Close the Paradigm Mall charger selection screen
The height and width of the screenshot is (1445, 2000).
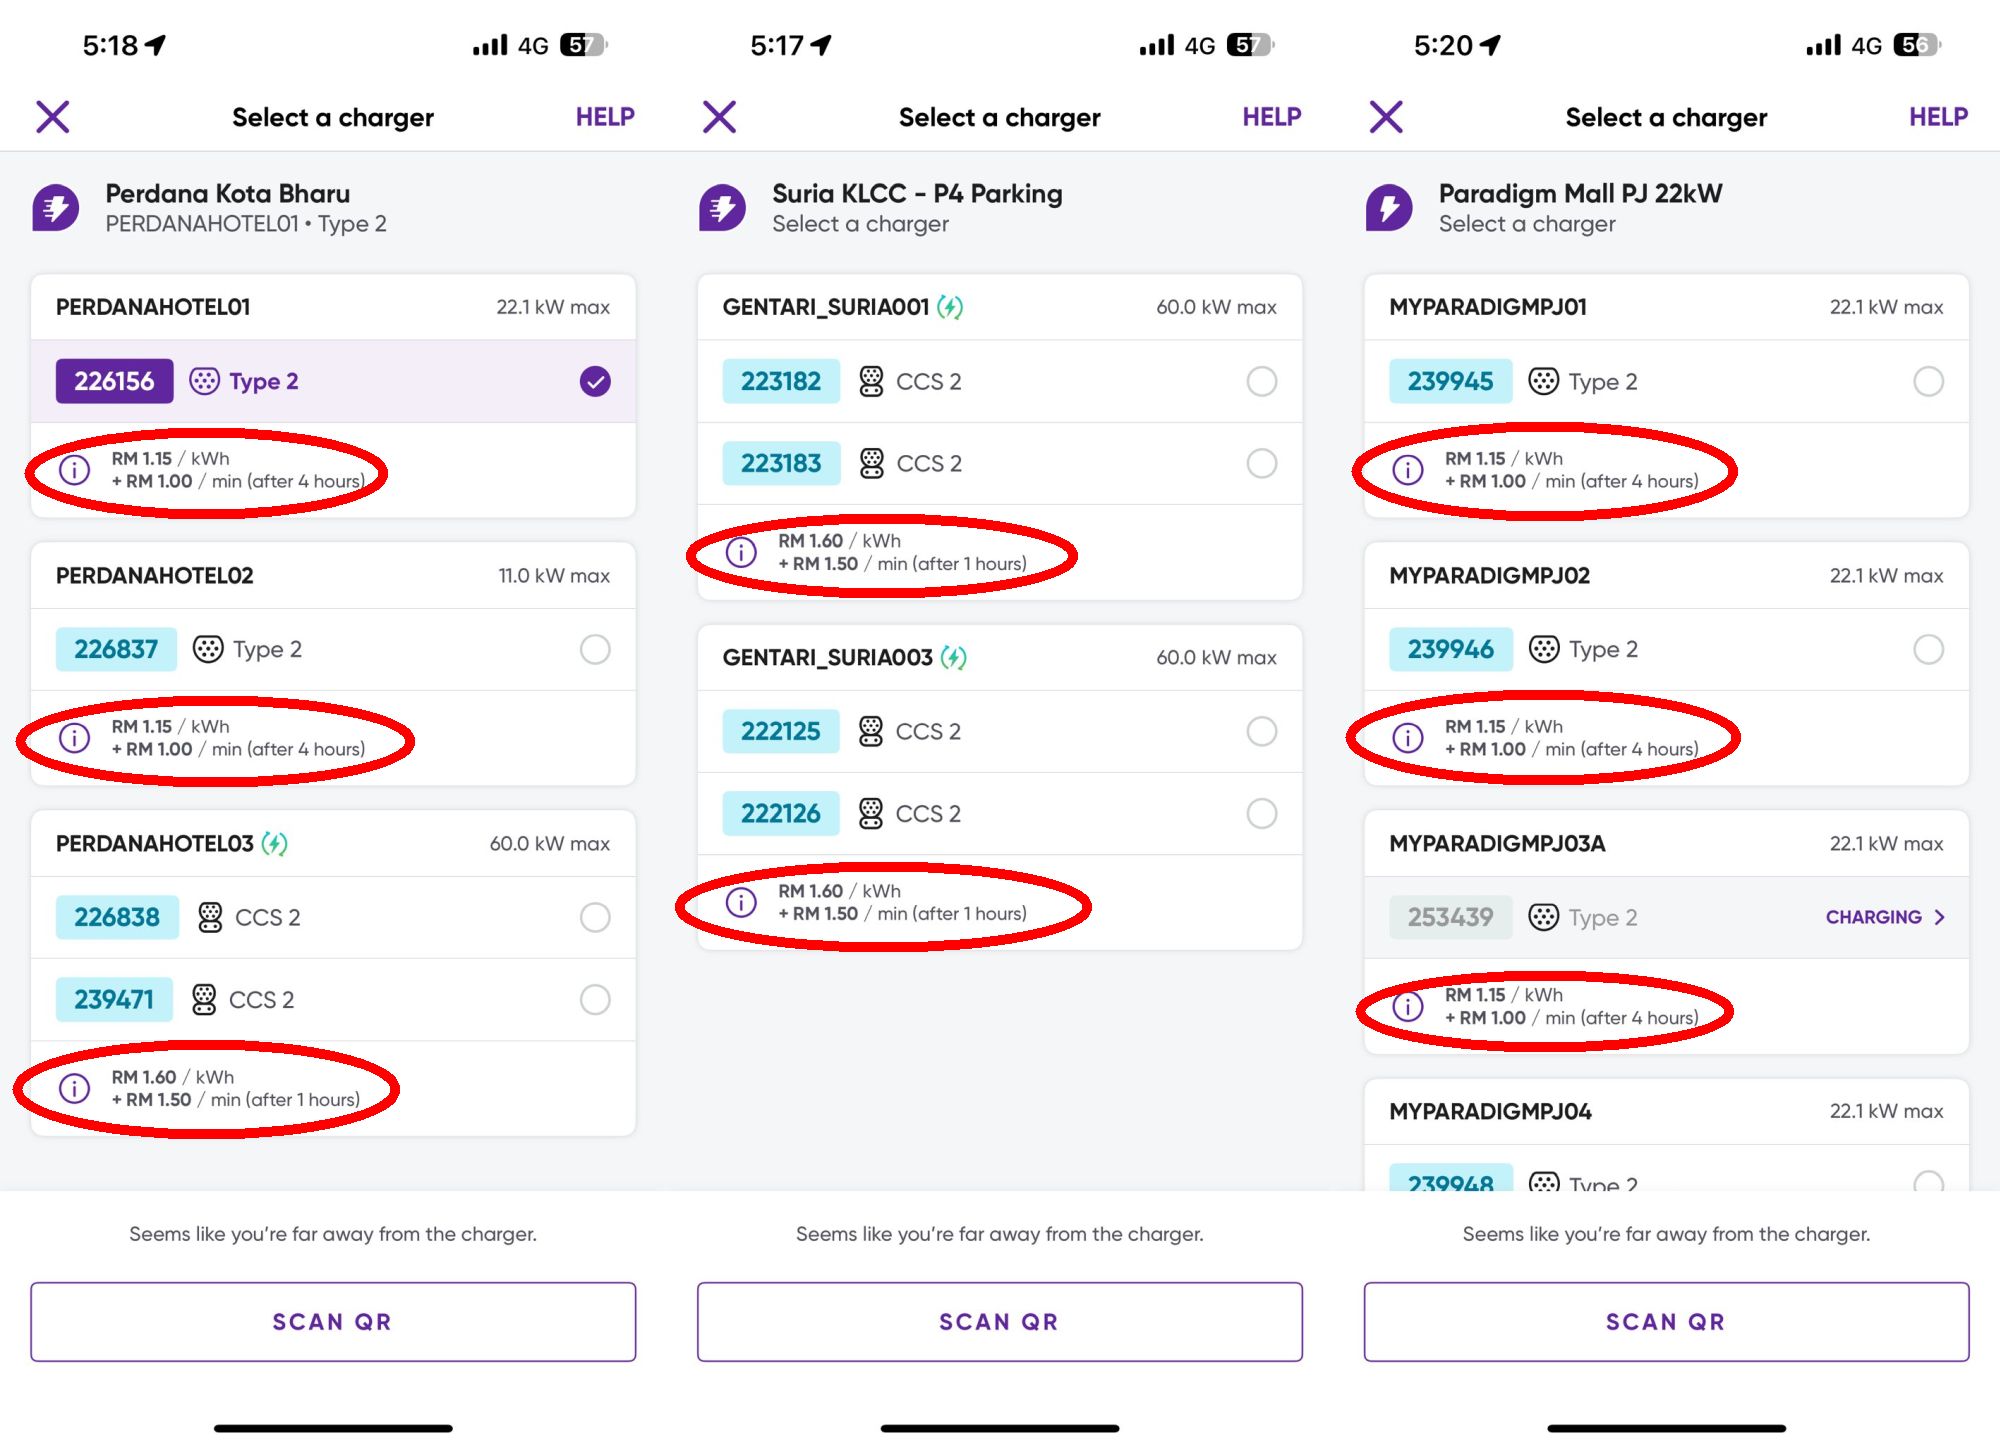tap(1386, 117)
